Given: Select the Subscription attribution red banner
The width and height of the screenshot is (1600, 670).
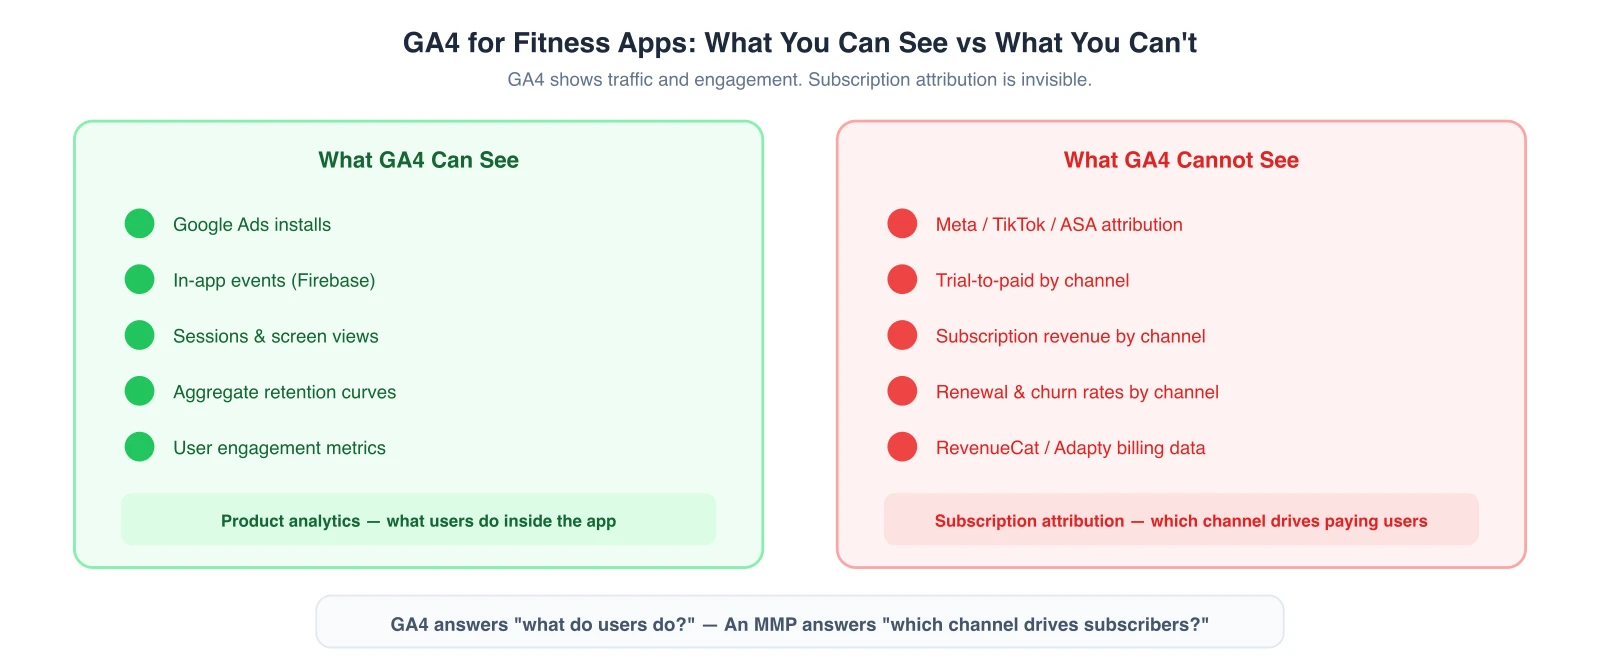Looking at the screenshot, I should tap(1181, 520).
